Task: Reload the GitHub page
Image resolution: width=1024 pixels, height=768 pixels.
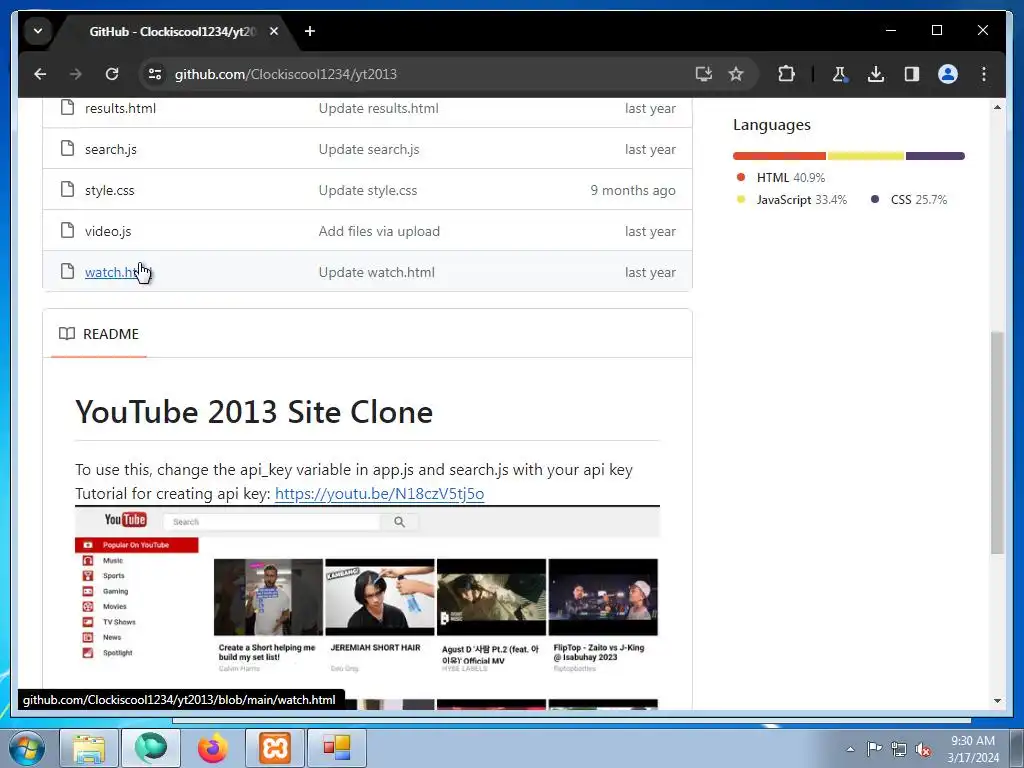Action: [112, 74]
